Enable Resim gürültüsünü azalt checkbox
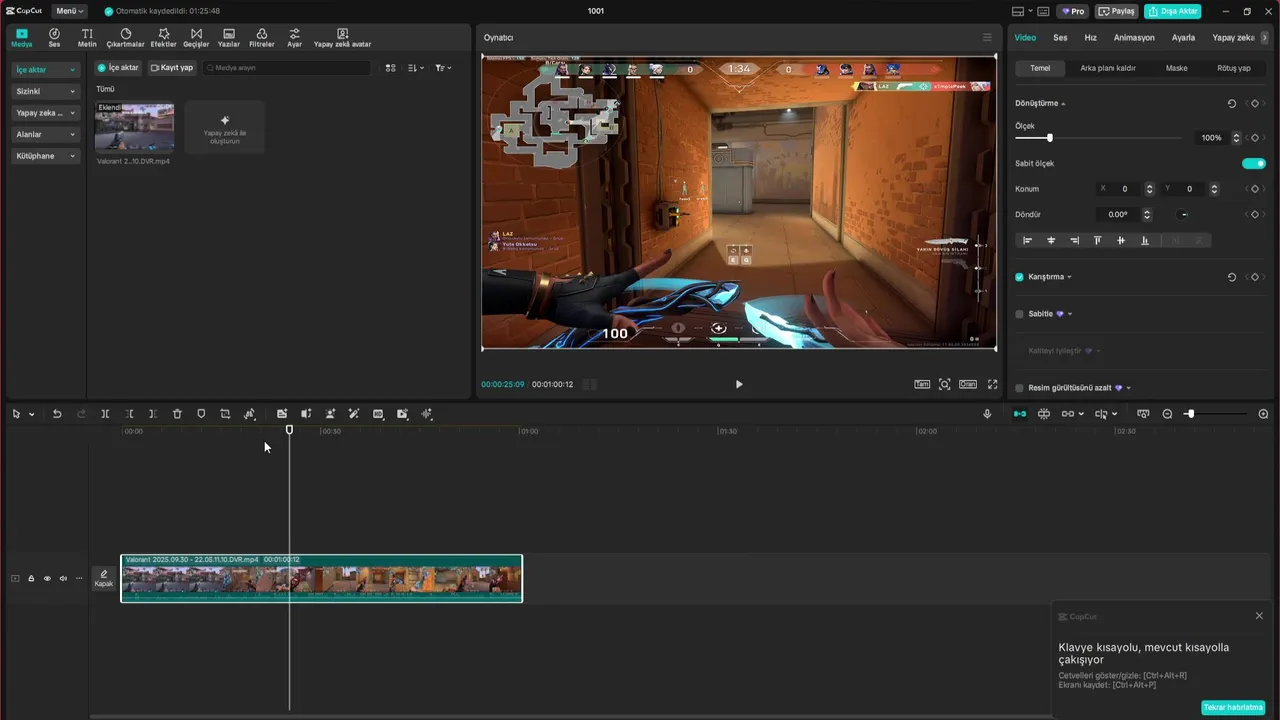The height and width of the screenshot is (720, 1280). [1019, 388]
